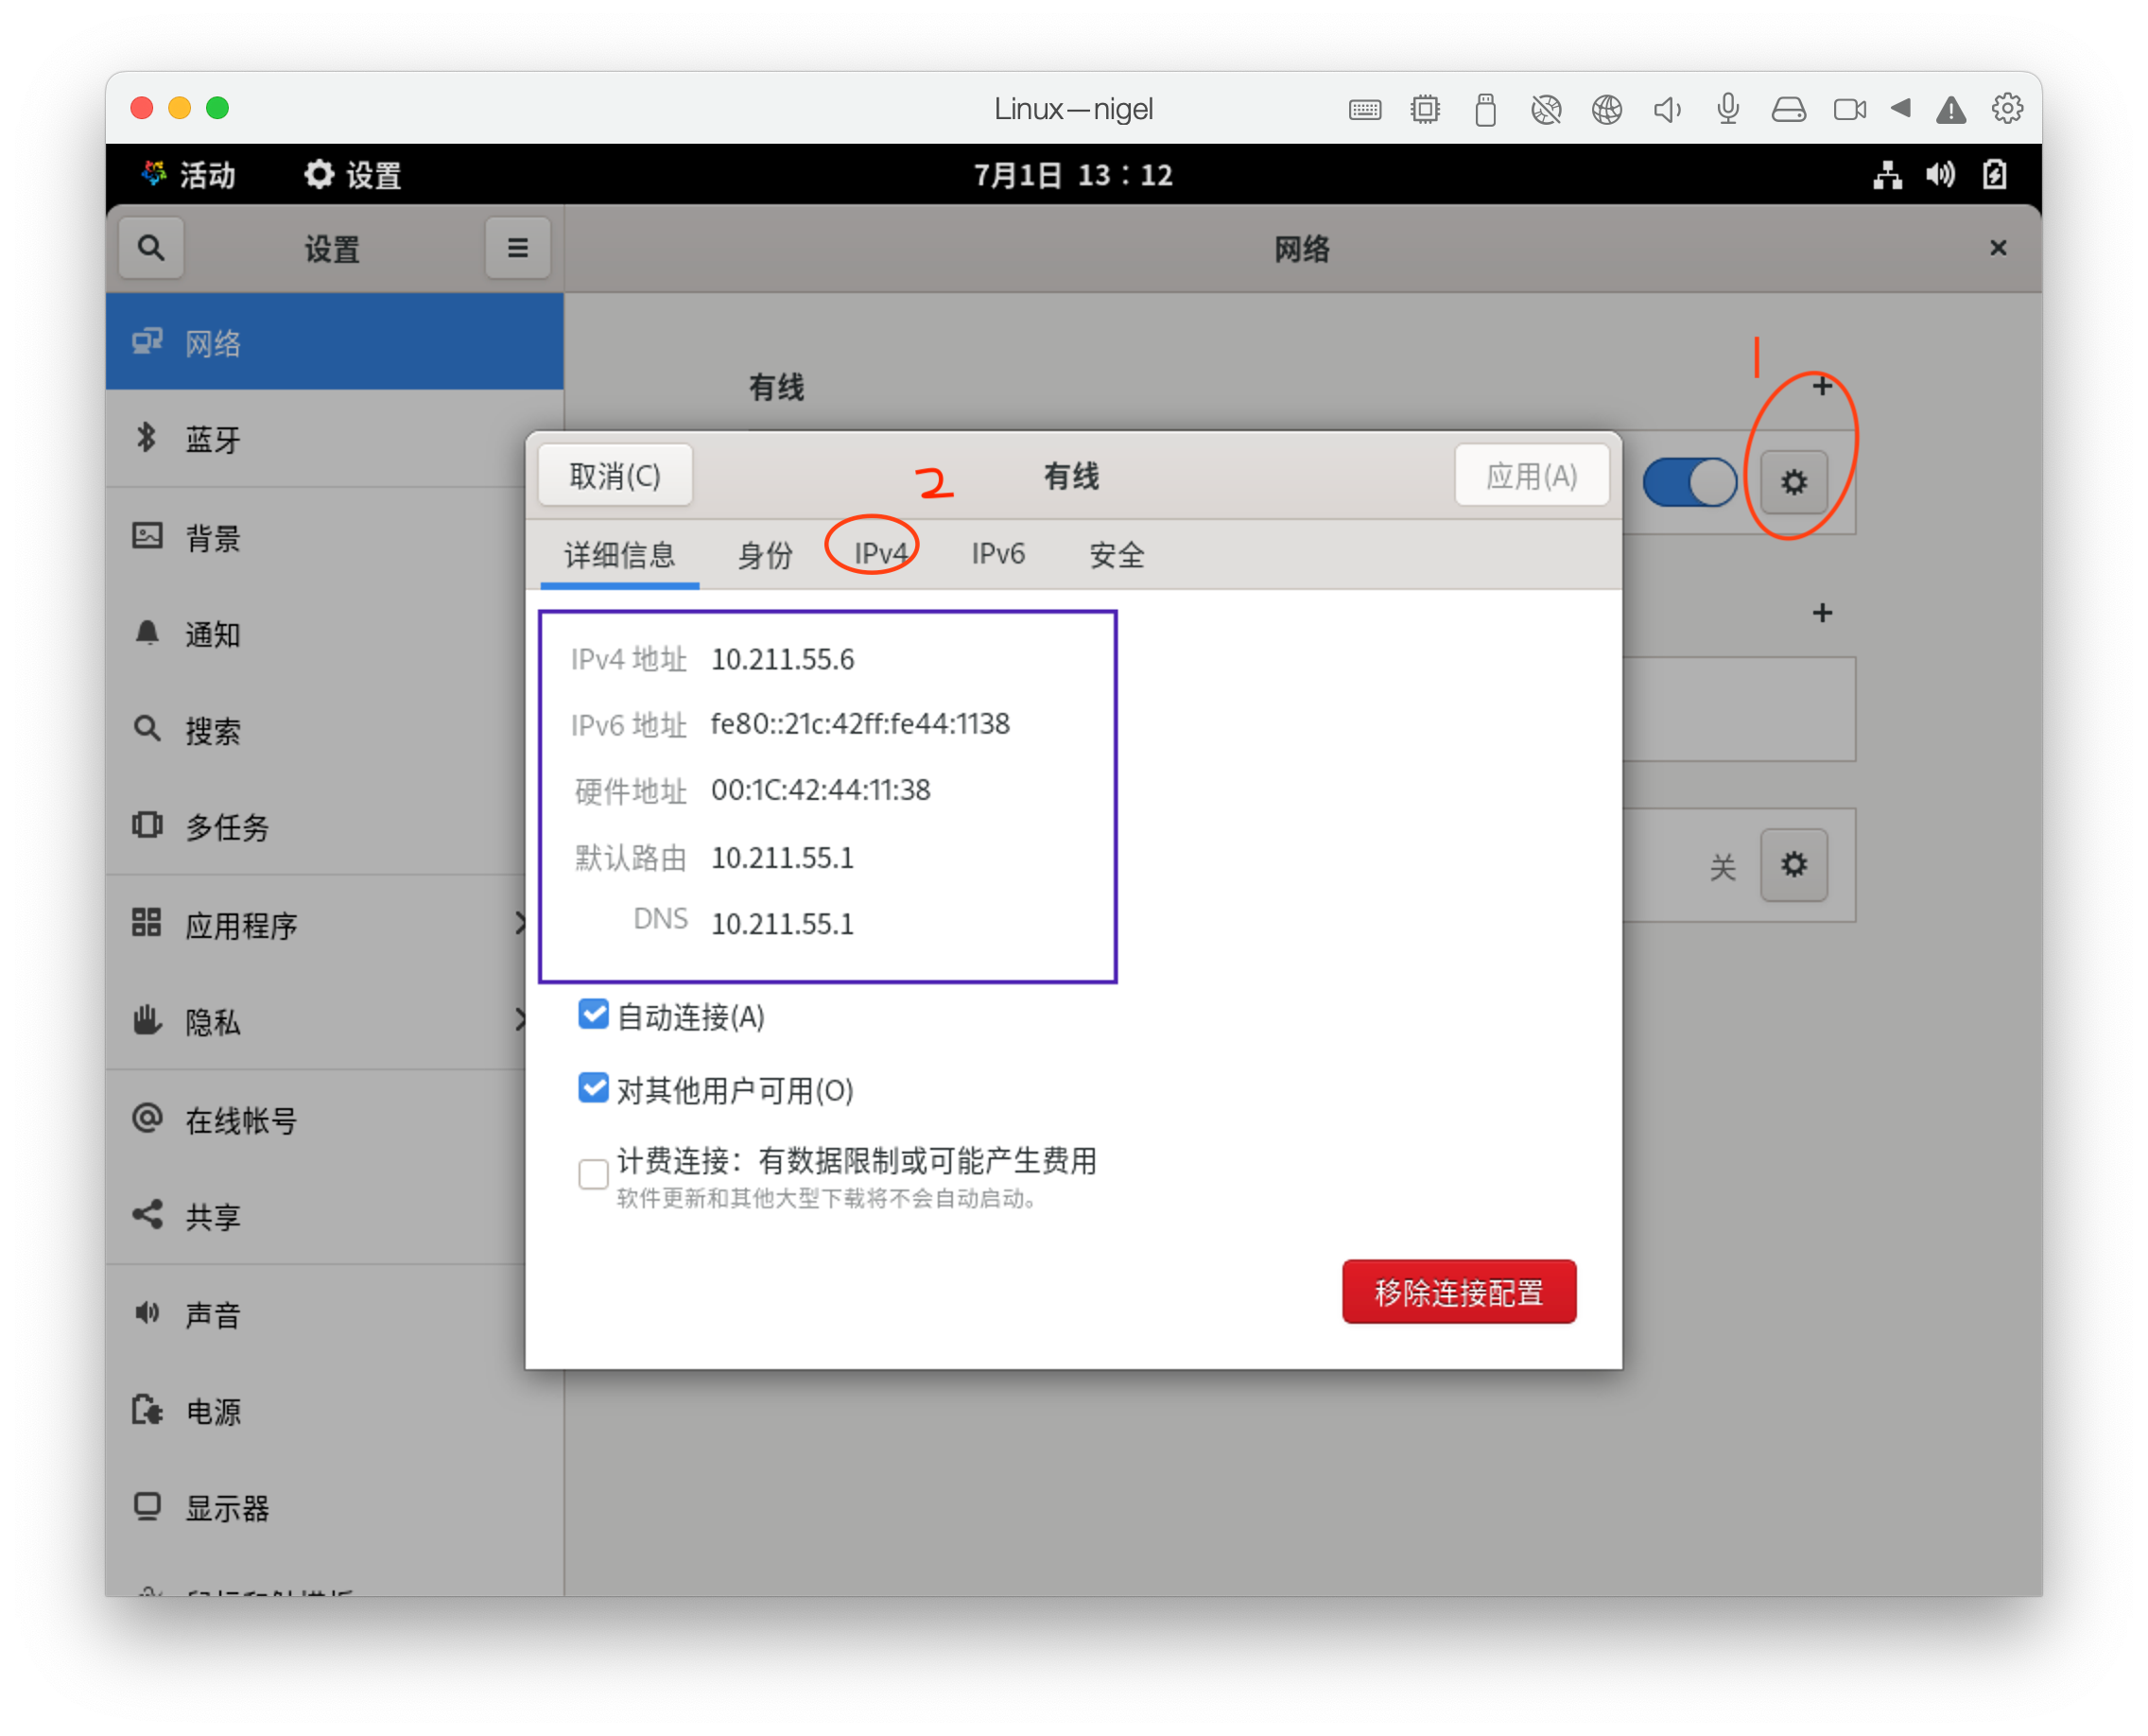Image resolution: width=2148 pixels, height=1736 pixels.
Task: Click the 移除连接配置 button
Action: pos(1459,1292)
